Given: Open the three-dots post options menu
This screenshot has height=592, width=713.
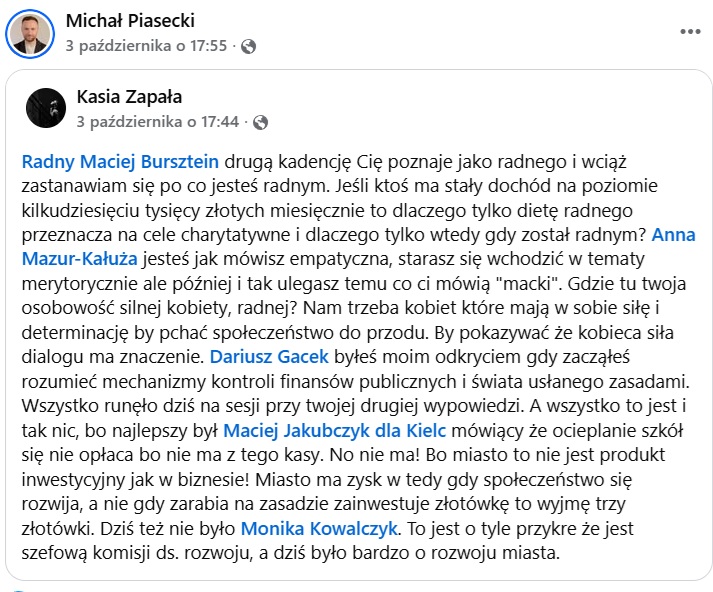Looking at the screenshot, I should tap(690, 31).
